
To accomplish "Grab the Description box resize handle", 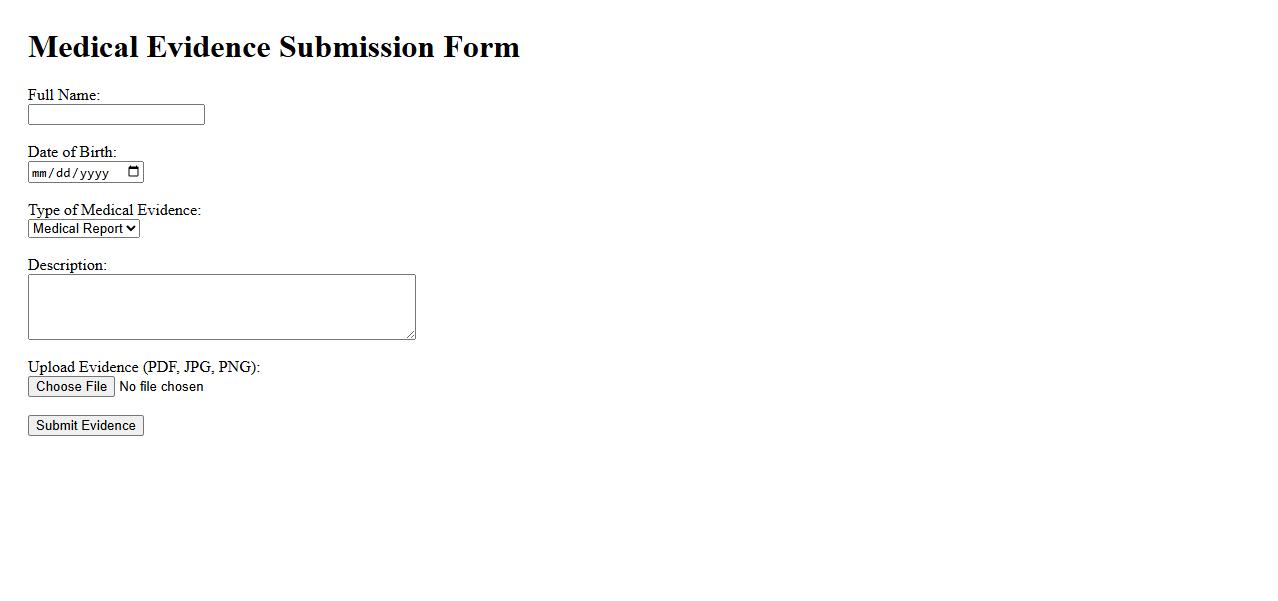I will pos(411,335).
